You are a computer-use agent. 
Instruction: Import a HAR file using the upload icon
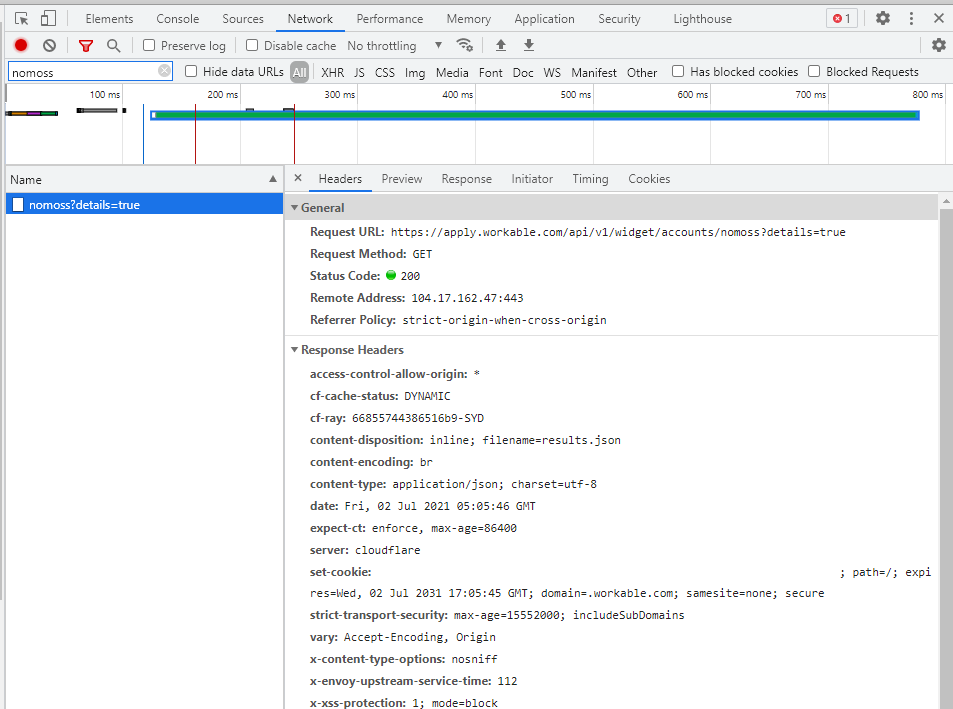501,45
